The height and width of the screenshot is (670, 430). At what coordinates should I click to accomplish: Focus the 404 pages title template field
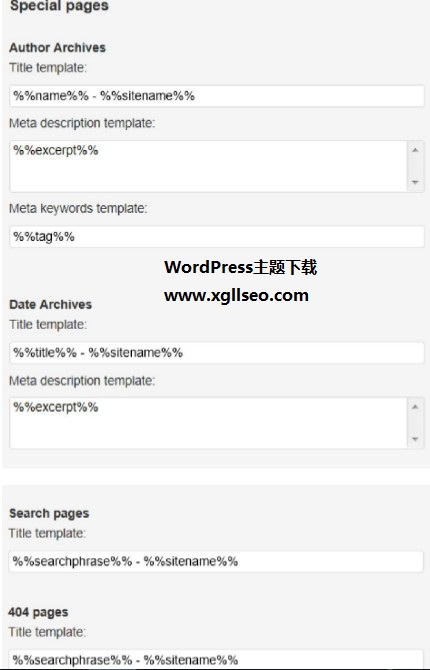pyautogui.click(x=216, y=659)
